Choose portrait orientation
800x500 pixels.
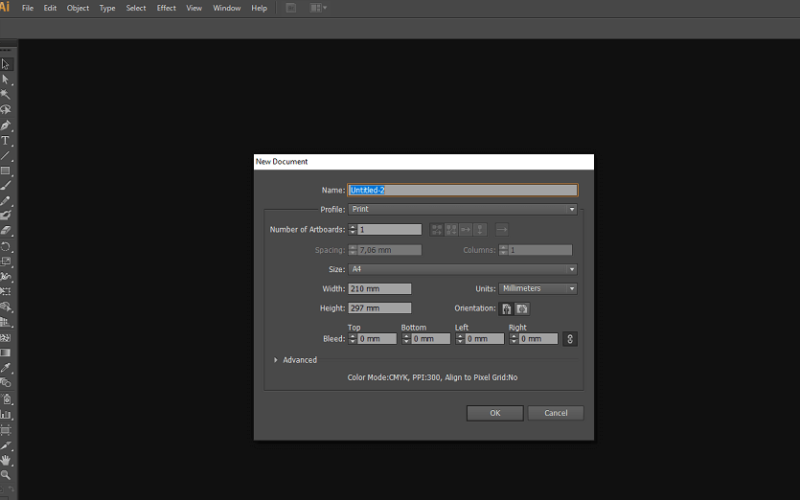click(x=507, y=309)
